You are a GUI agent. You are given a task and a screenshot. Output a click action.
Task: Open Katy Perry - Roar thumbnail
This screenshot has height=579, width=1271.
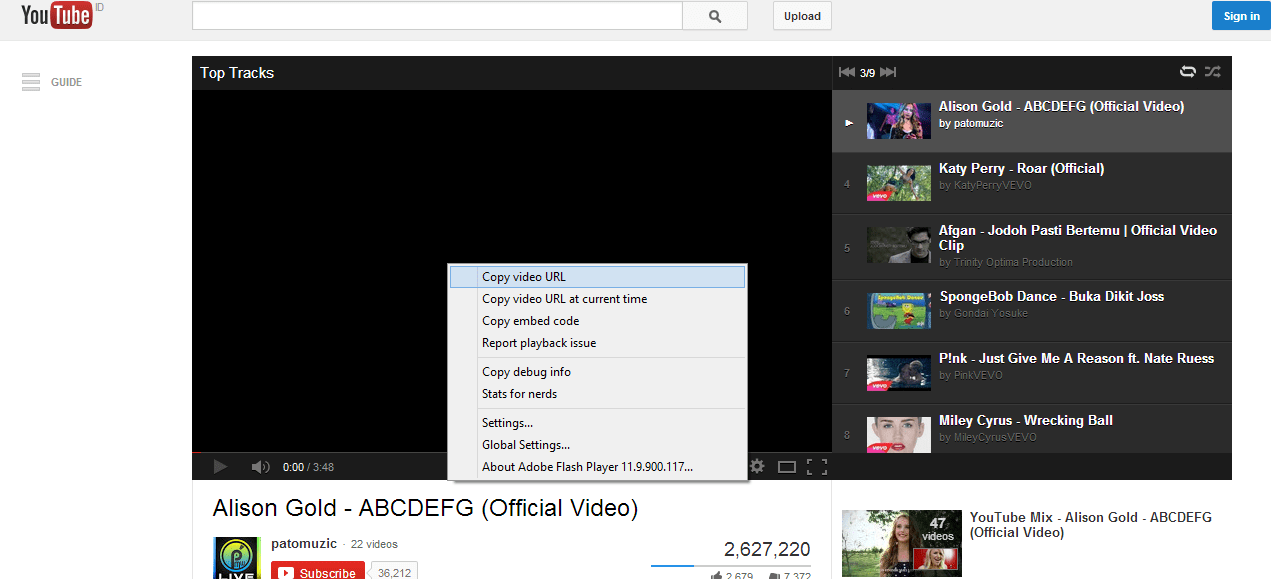click(899, 184)
